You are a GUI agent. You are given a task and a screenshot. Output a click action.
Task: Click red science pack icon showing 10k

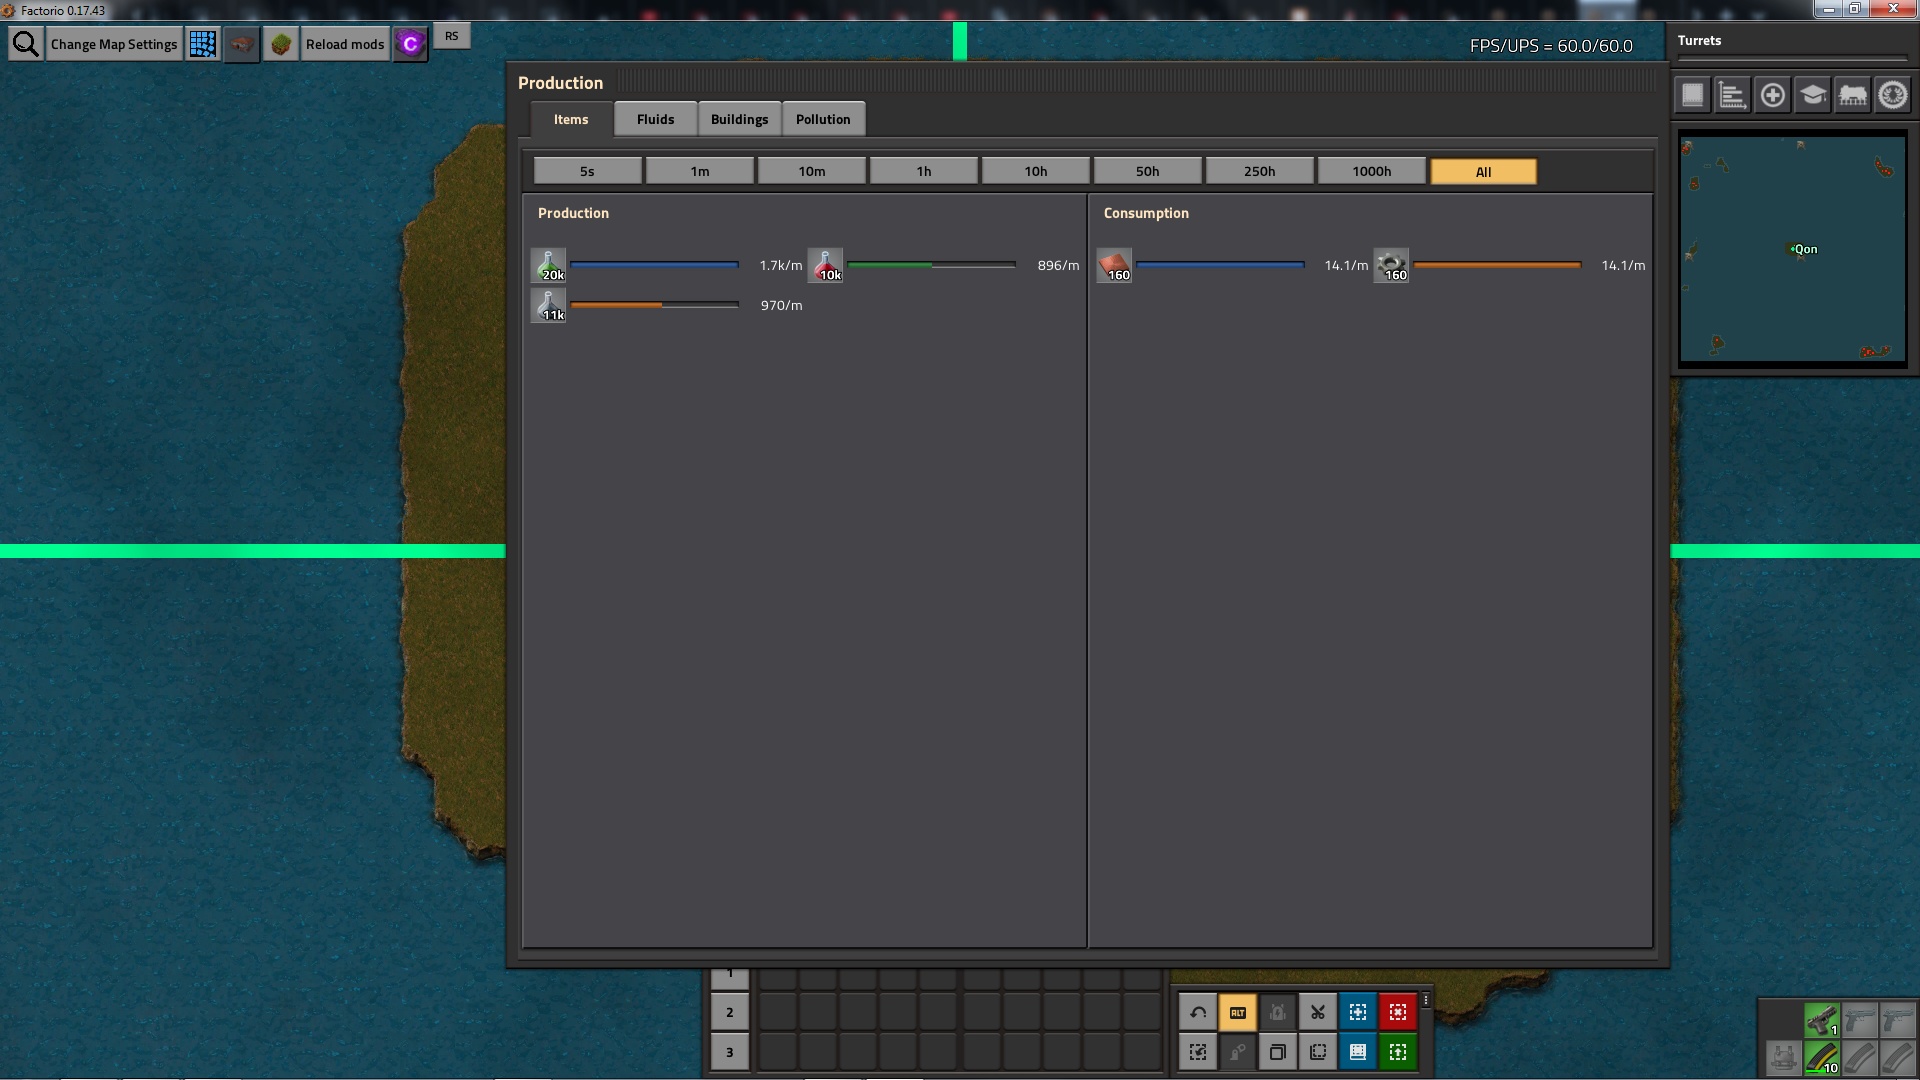[x=825, y=265]
